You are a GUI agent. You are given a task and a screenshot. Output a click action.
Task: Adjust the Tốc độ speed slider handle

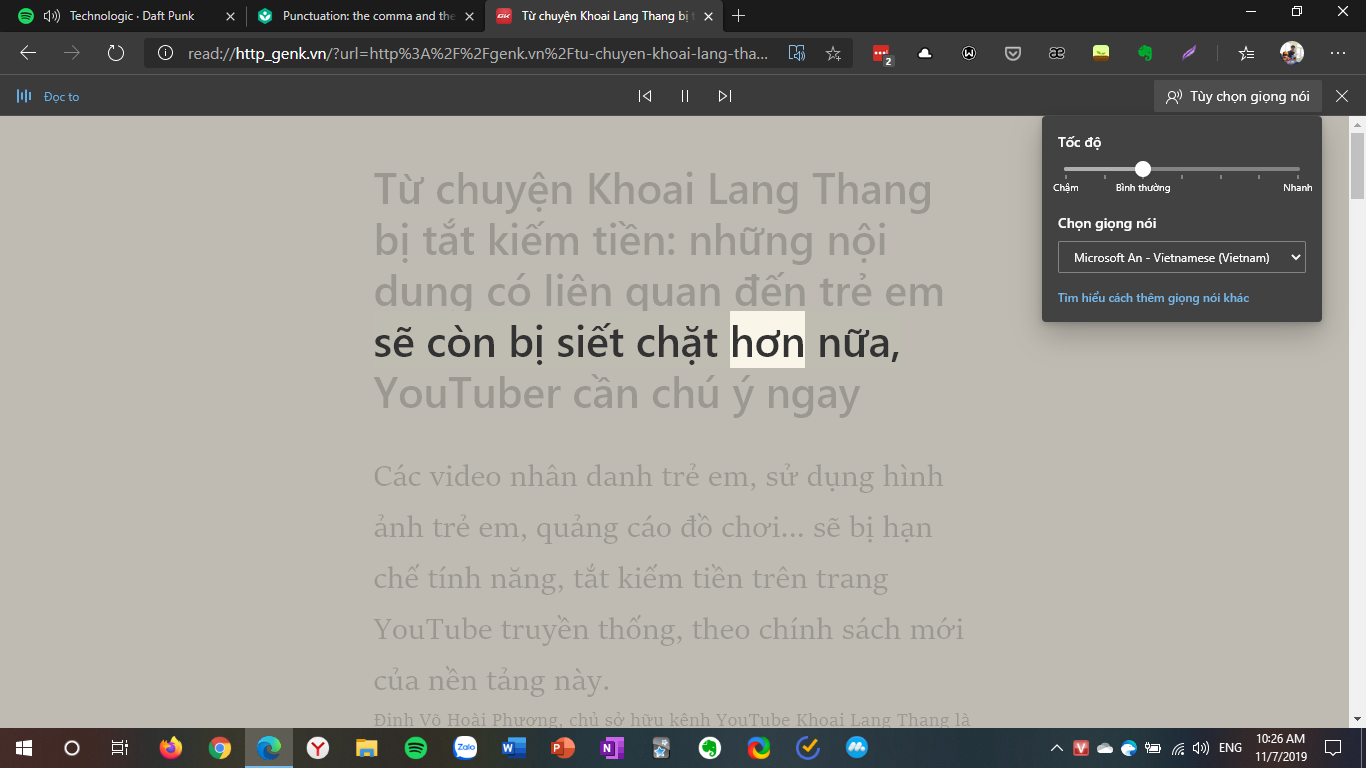tap(1143, 169)
